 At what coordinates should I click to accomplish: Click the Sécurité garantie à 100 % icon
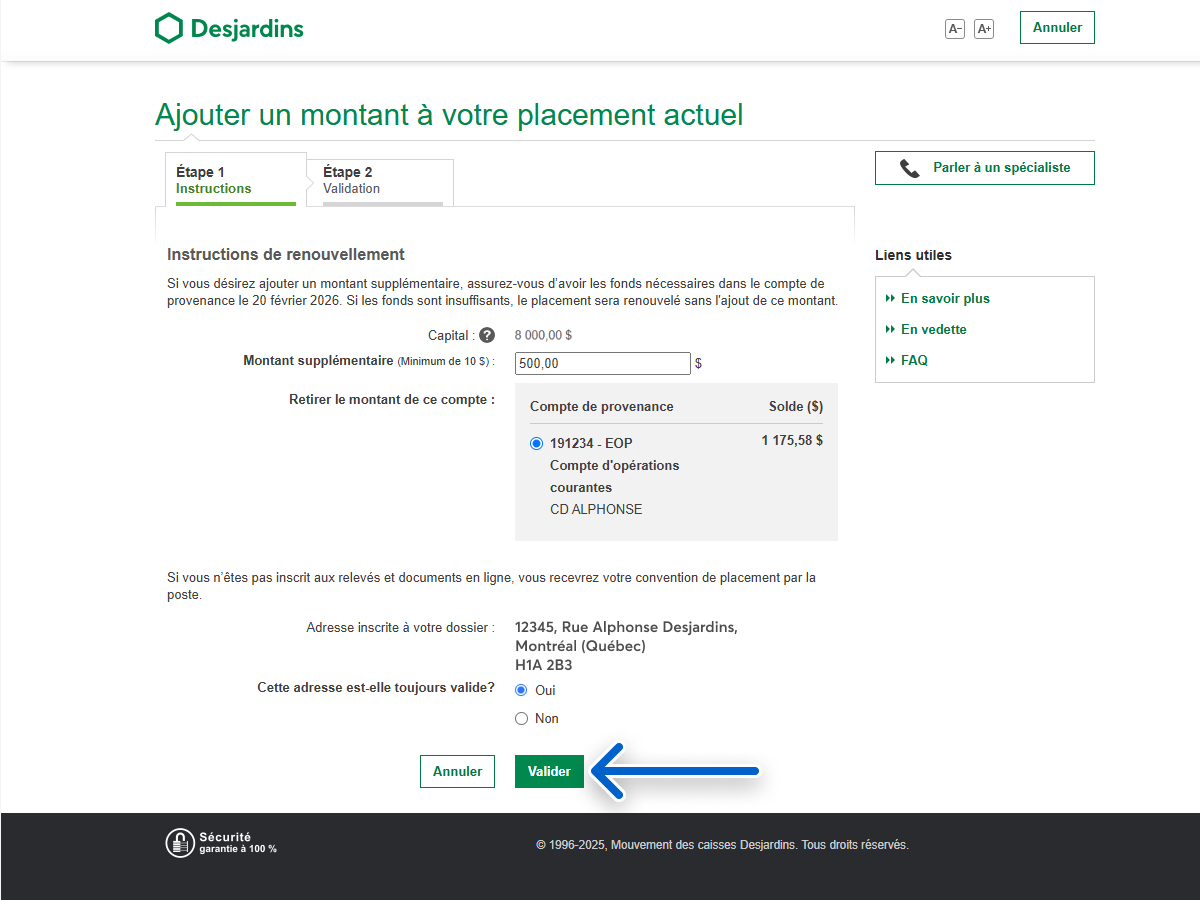(x=179, y=843)
